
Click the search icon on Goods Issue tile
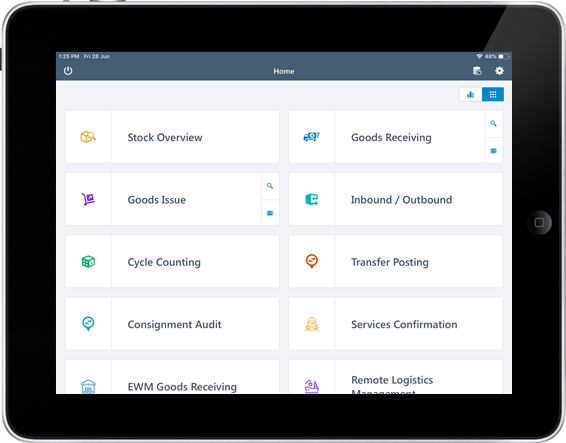(270, 186)
